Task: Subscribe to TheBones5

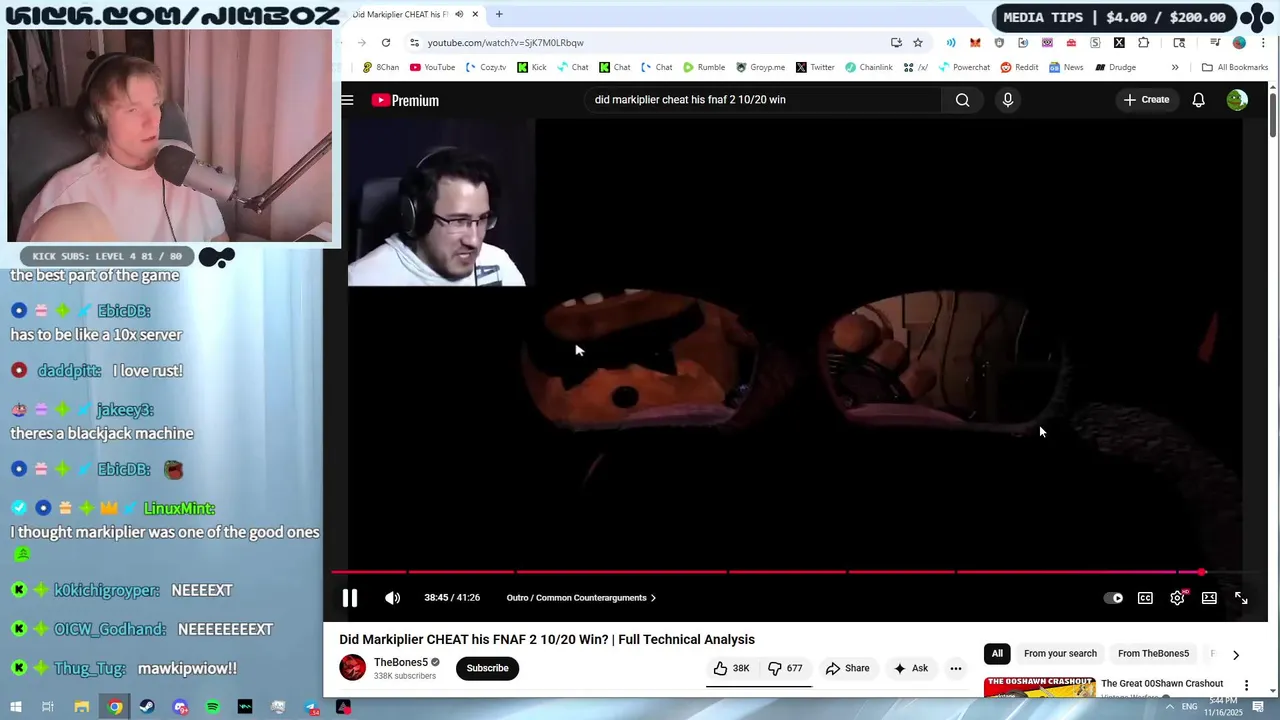Action: click(x=487, y=668)
